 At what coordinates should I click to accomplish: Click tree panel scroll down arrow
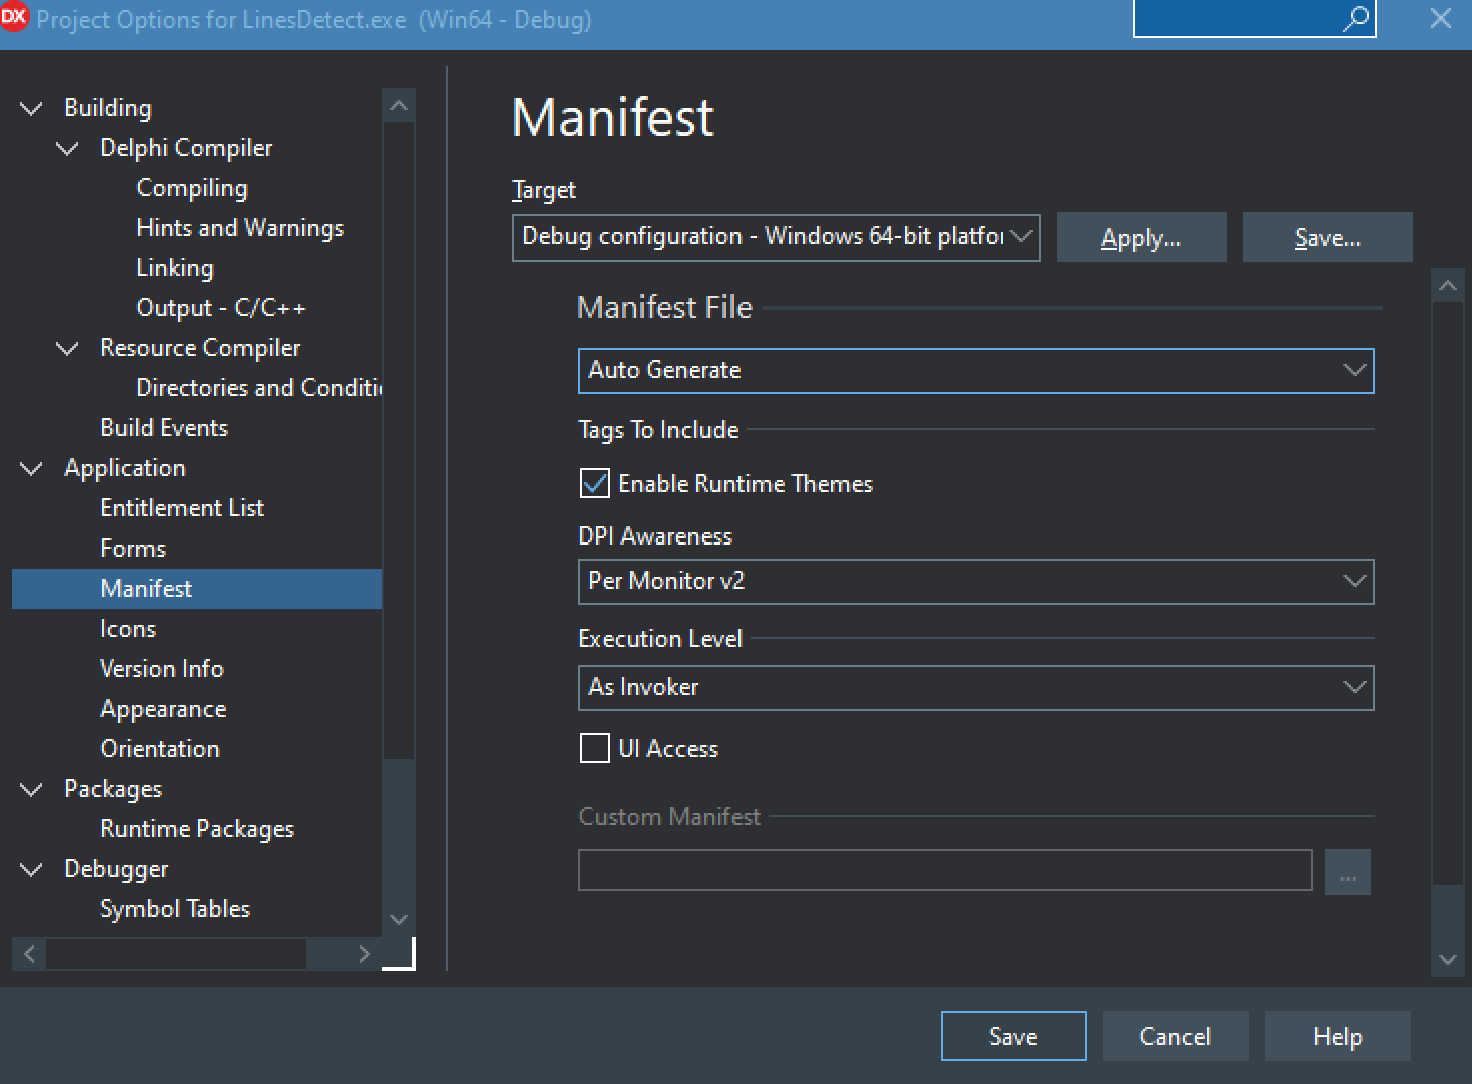click(x=399, y=920)
